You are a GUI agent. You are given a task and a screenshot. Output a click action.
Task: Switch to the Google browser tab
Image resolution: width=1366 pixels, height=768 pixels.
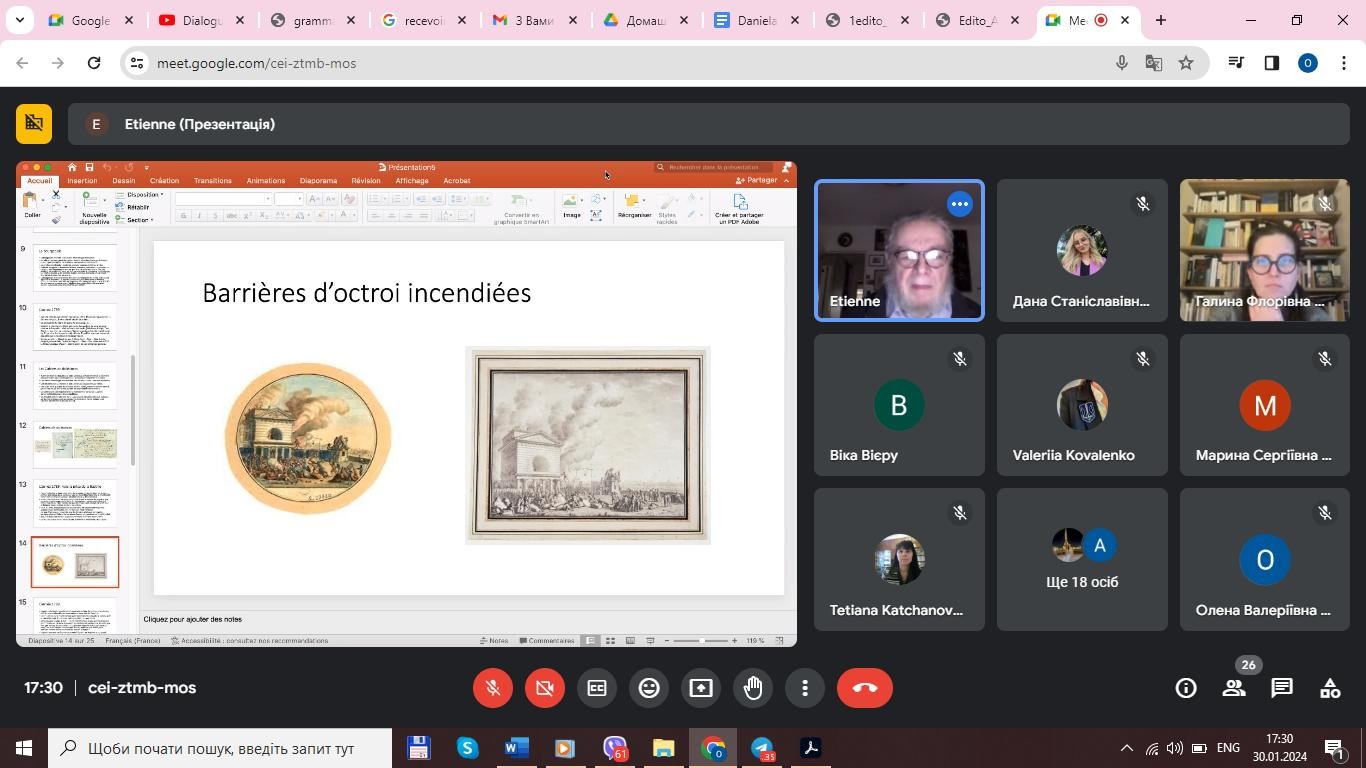pos(88,20)
